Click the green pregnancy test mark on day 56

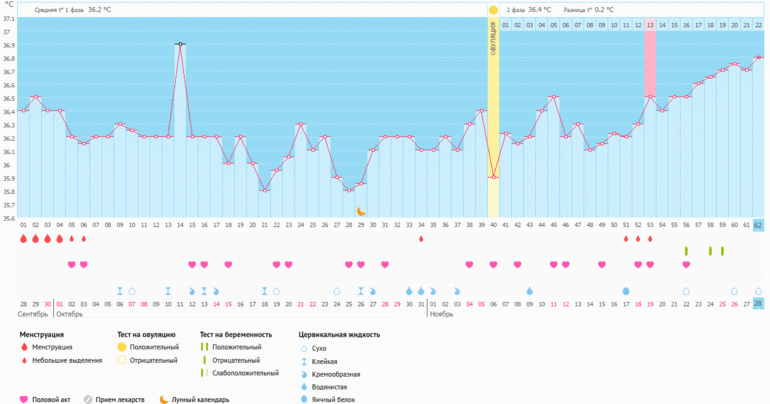[x=686, y=251]
